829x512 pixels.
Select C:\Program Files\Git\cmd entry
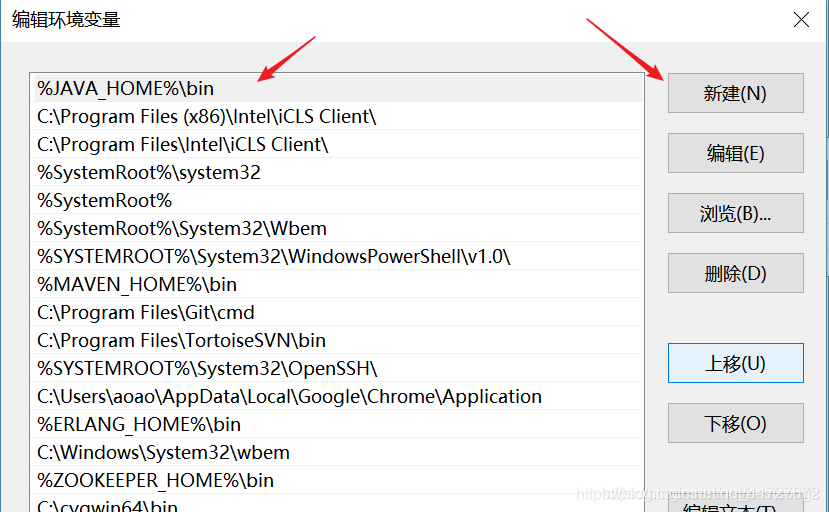pyautogui.click(x=337, y=313)
